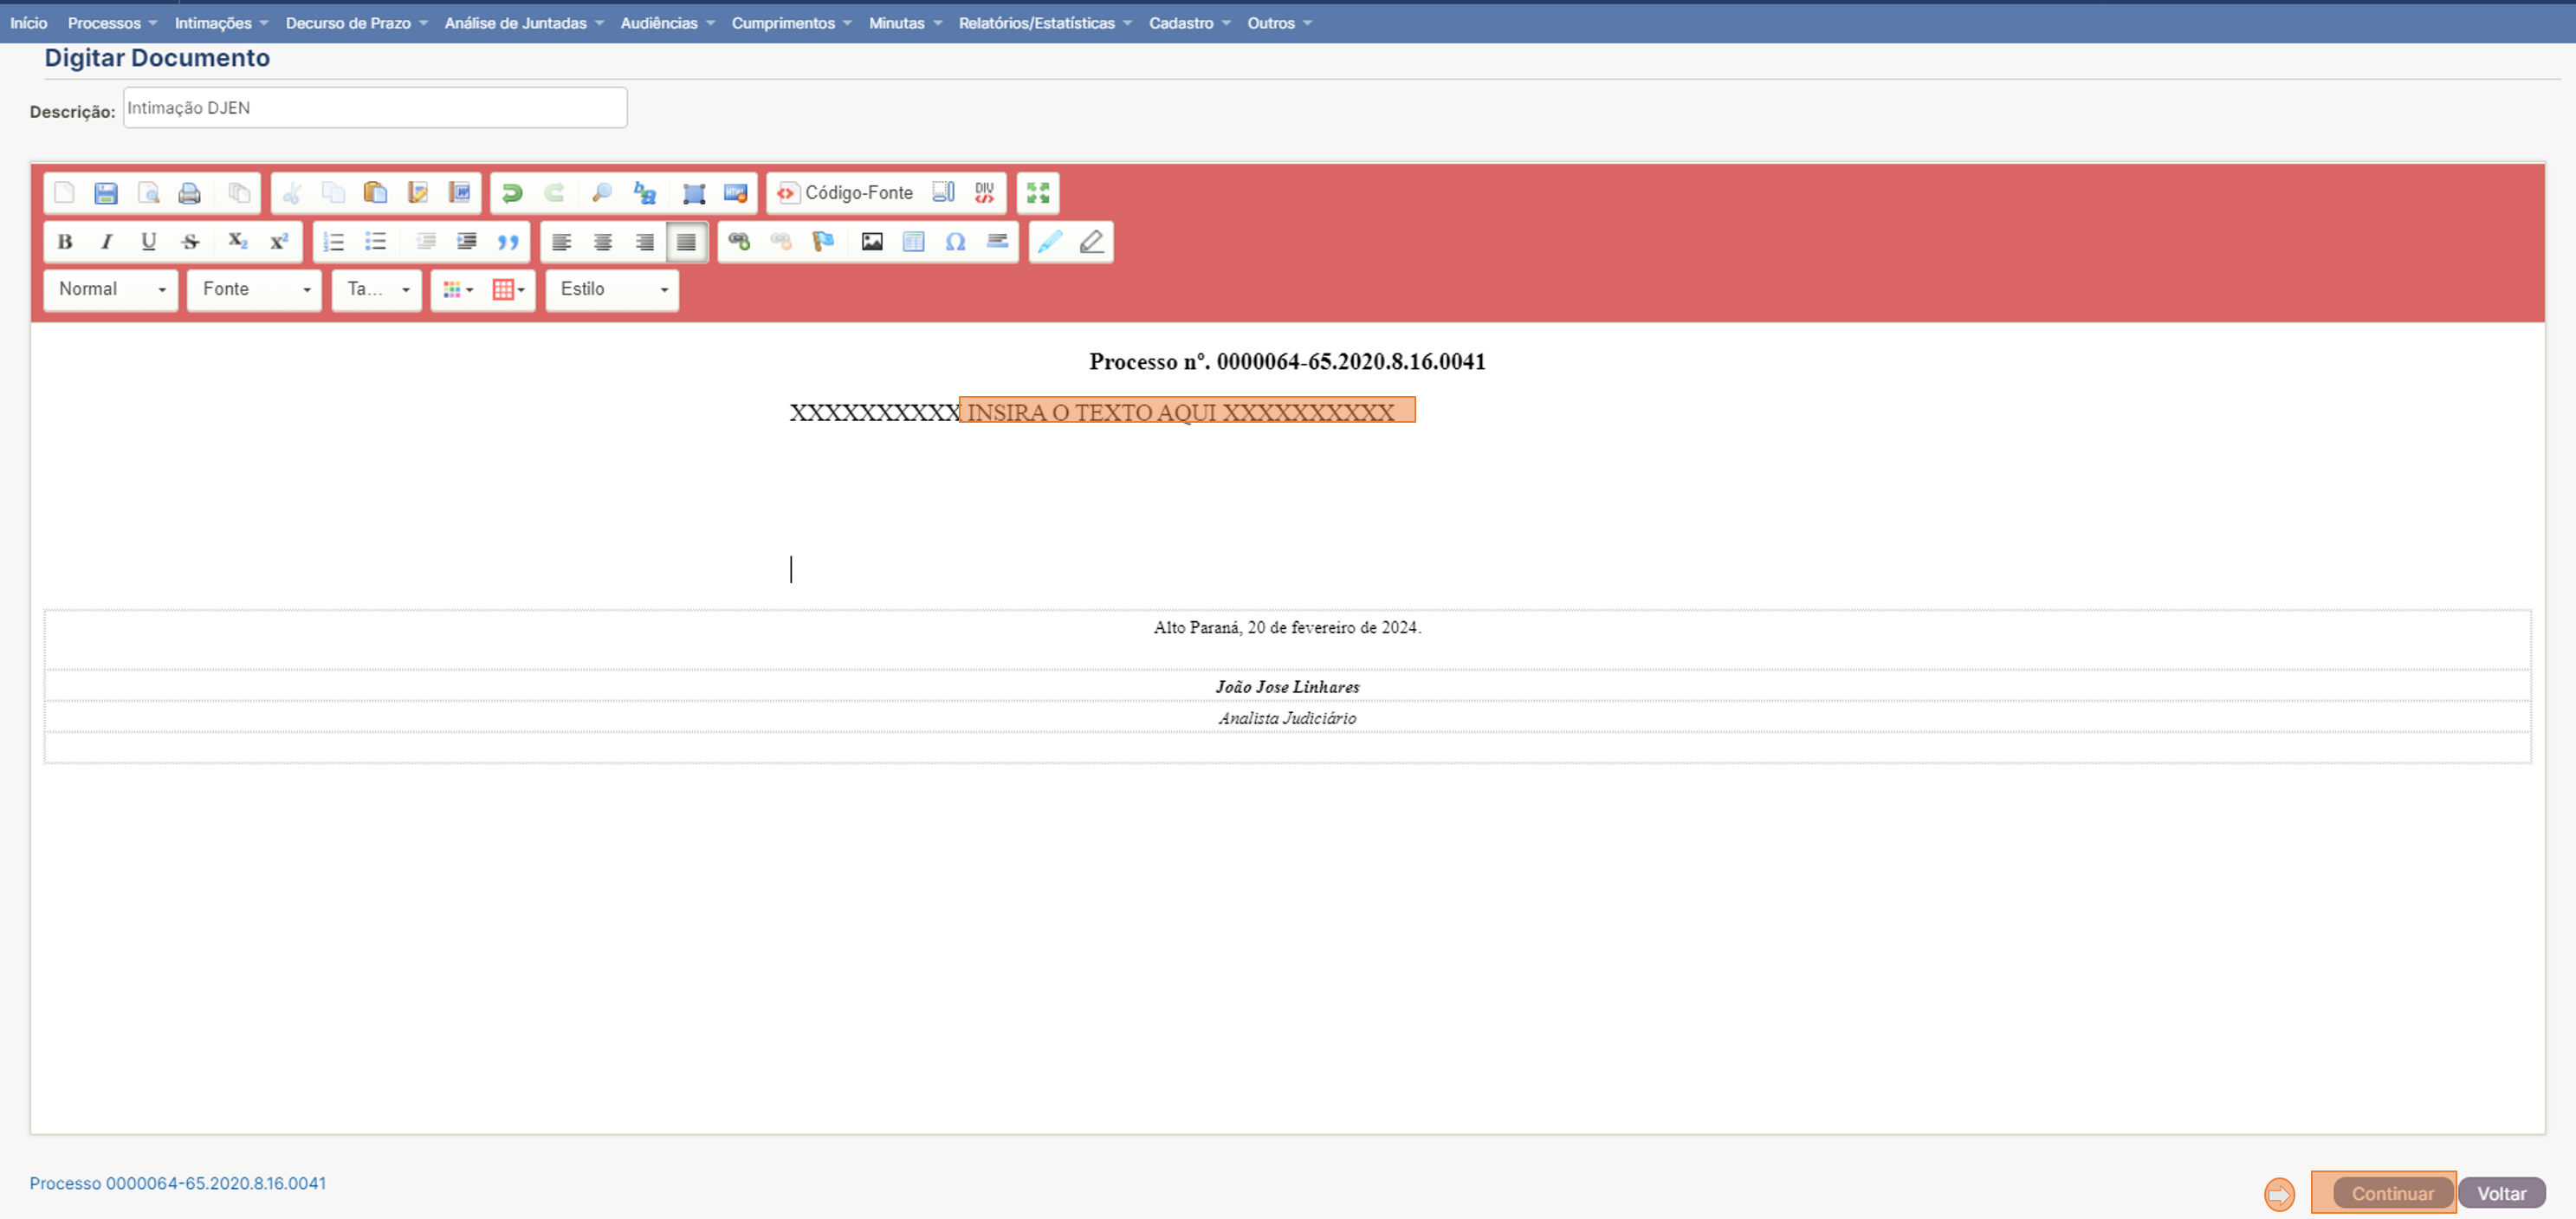
Task: Toggle Strikethrough formatting
Action: [190, 242]
